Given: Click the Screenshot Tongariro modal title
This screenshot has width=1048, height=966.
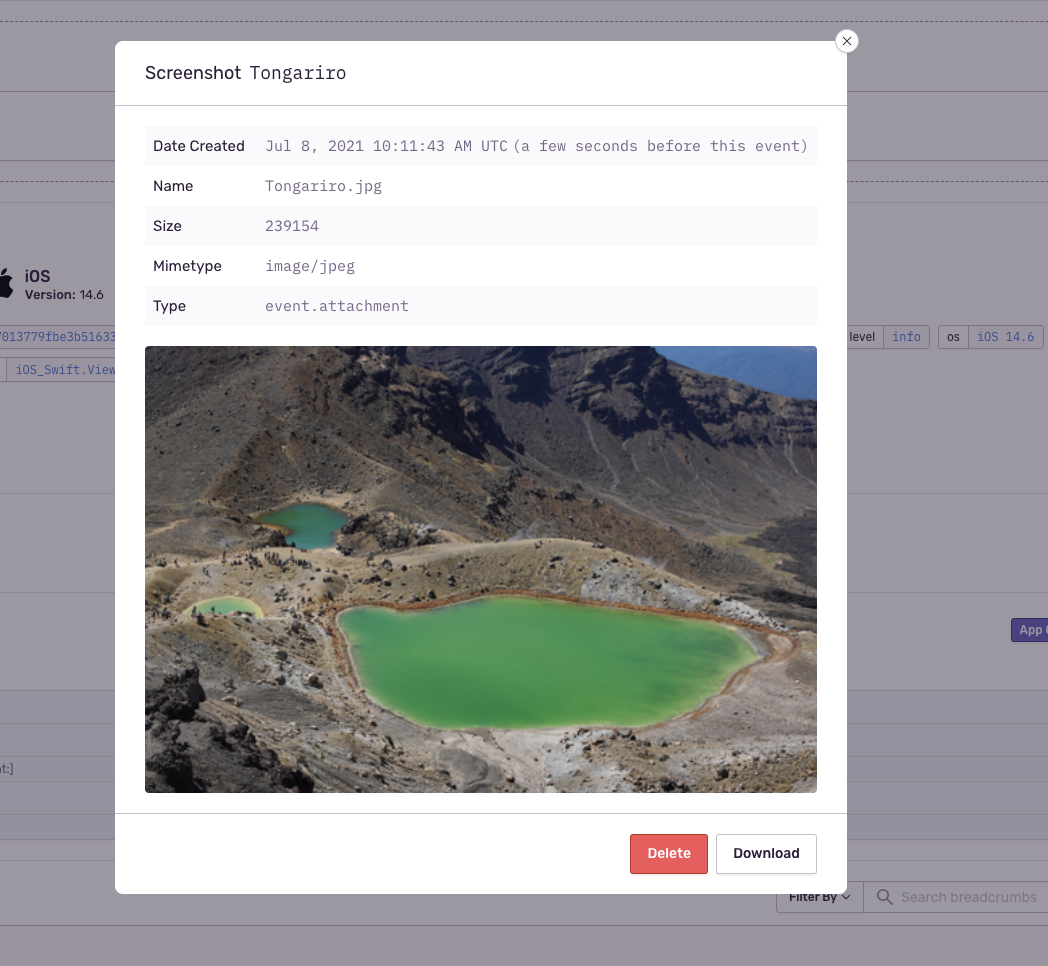Looking at the screenshot, I should 245,73.
